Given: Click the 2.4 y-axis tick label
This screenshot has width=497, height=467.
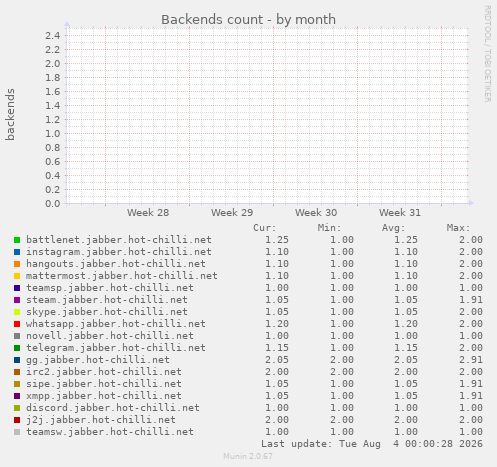Looking at the screenshot, I should pyautogui.click(x=53, y=35).
